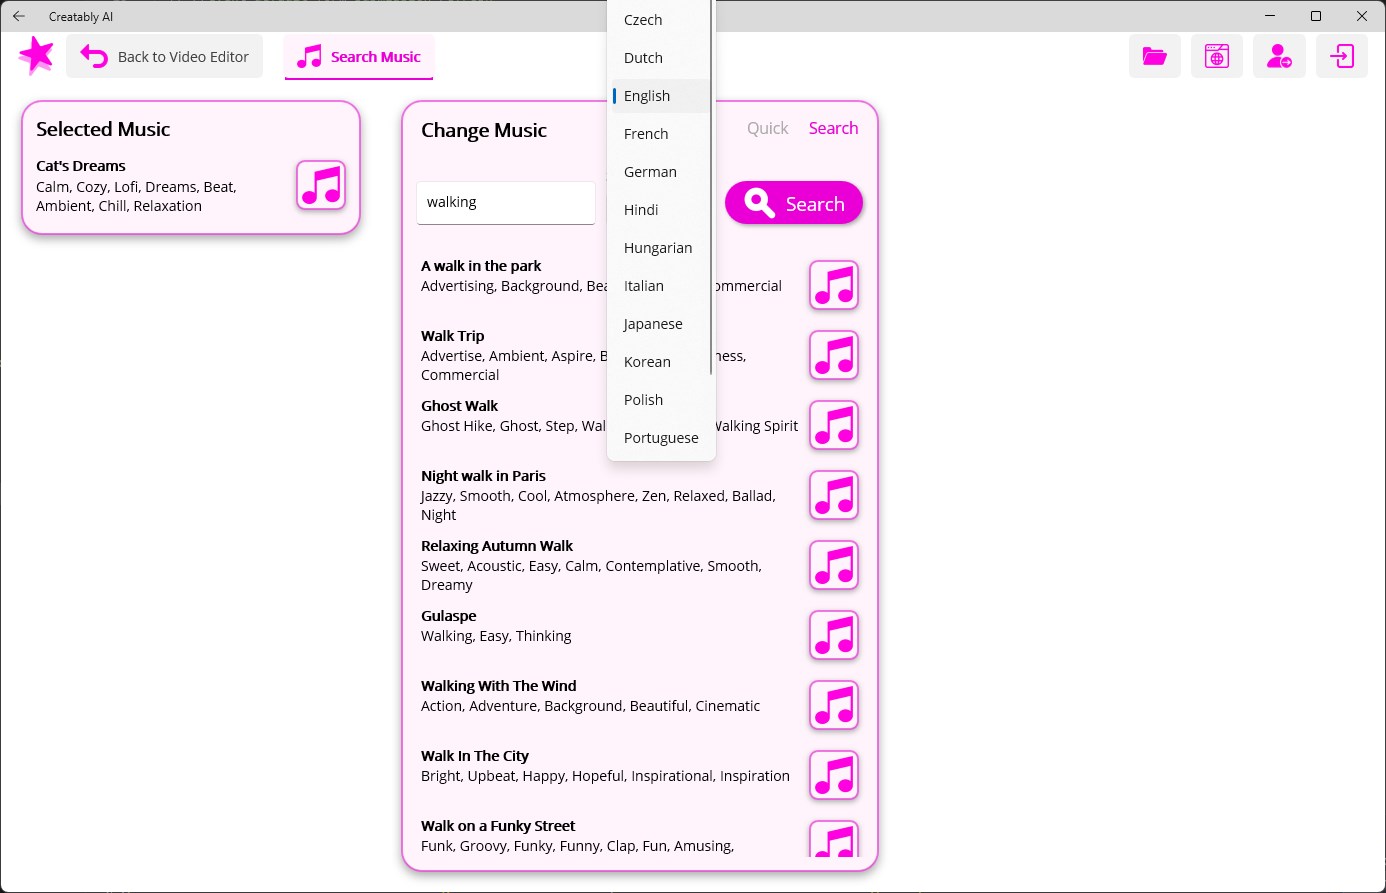Go Back to Video Editor
Viewport: 1386px width, 893px height.
(165, 56)
